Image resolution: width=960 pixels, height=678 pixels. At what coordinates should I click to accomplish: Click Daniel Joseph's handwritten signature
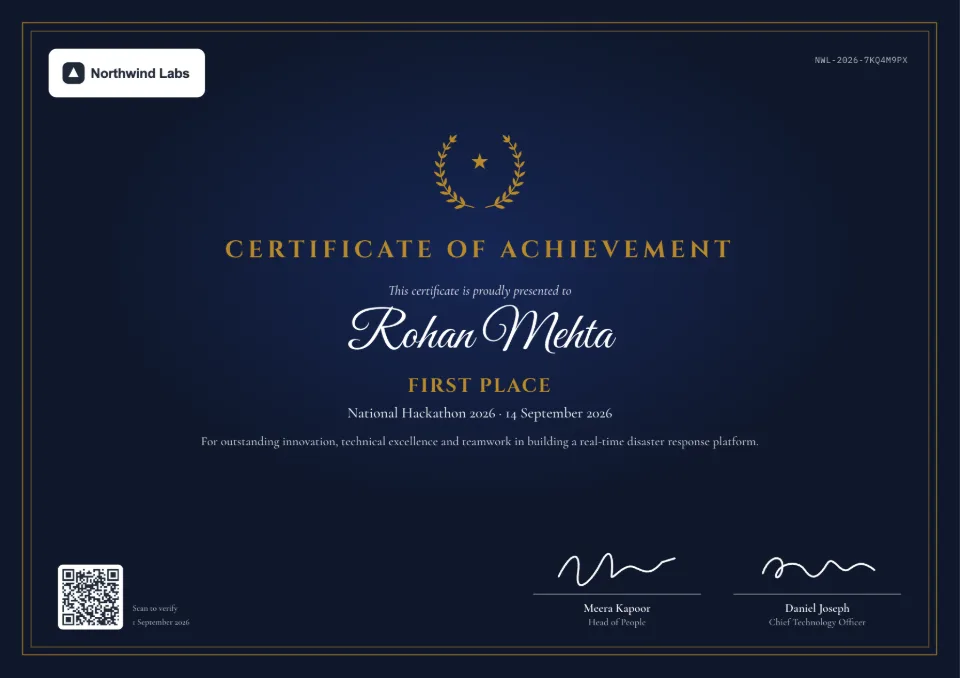818,567
